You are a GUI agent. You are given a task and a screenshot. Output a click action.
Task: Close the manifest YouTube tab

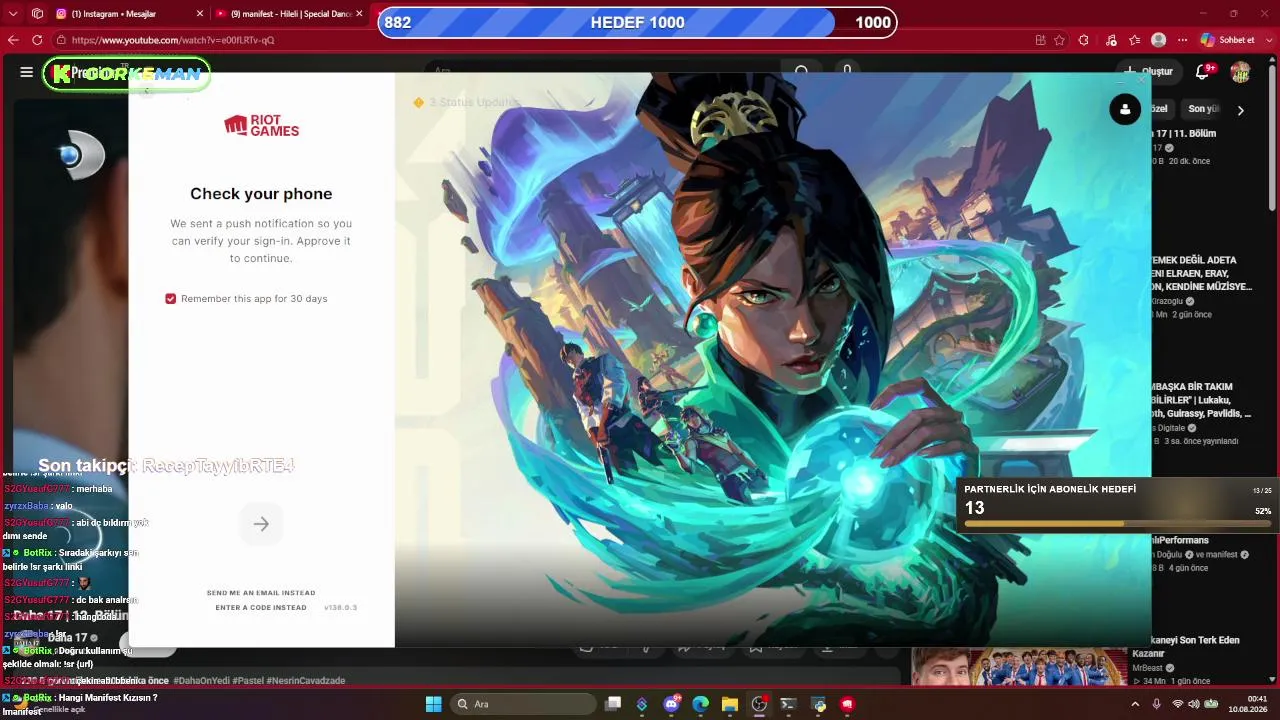359,14
